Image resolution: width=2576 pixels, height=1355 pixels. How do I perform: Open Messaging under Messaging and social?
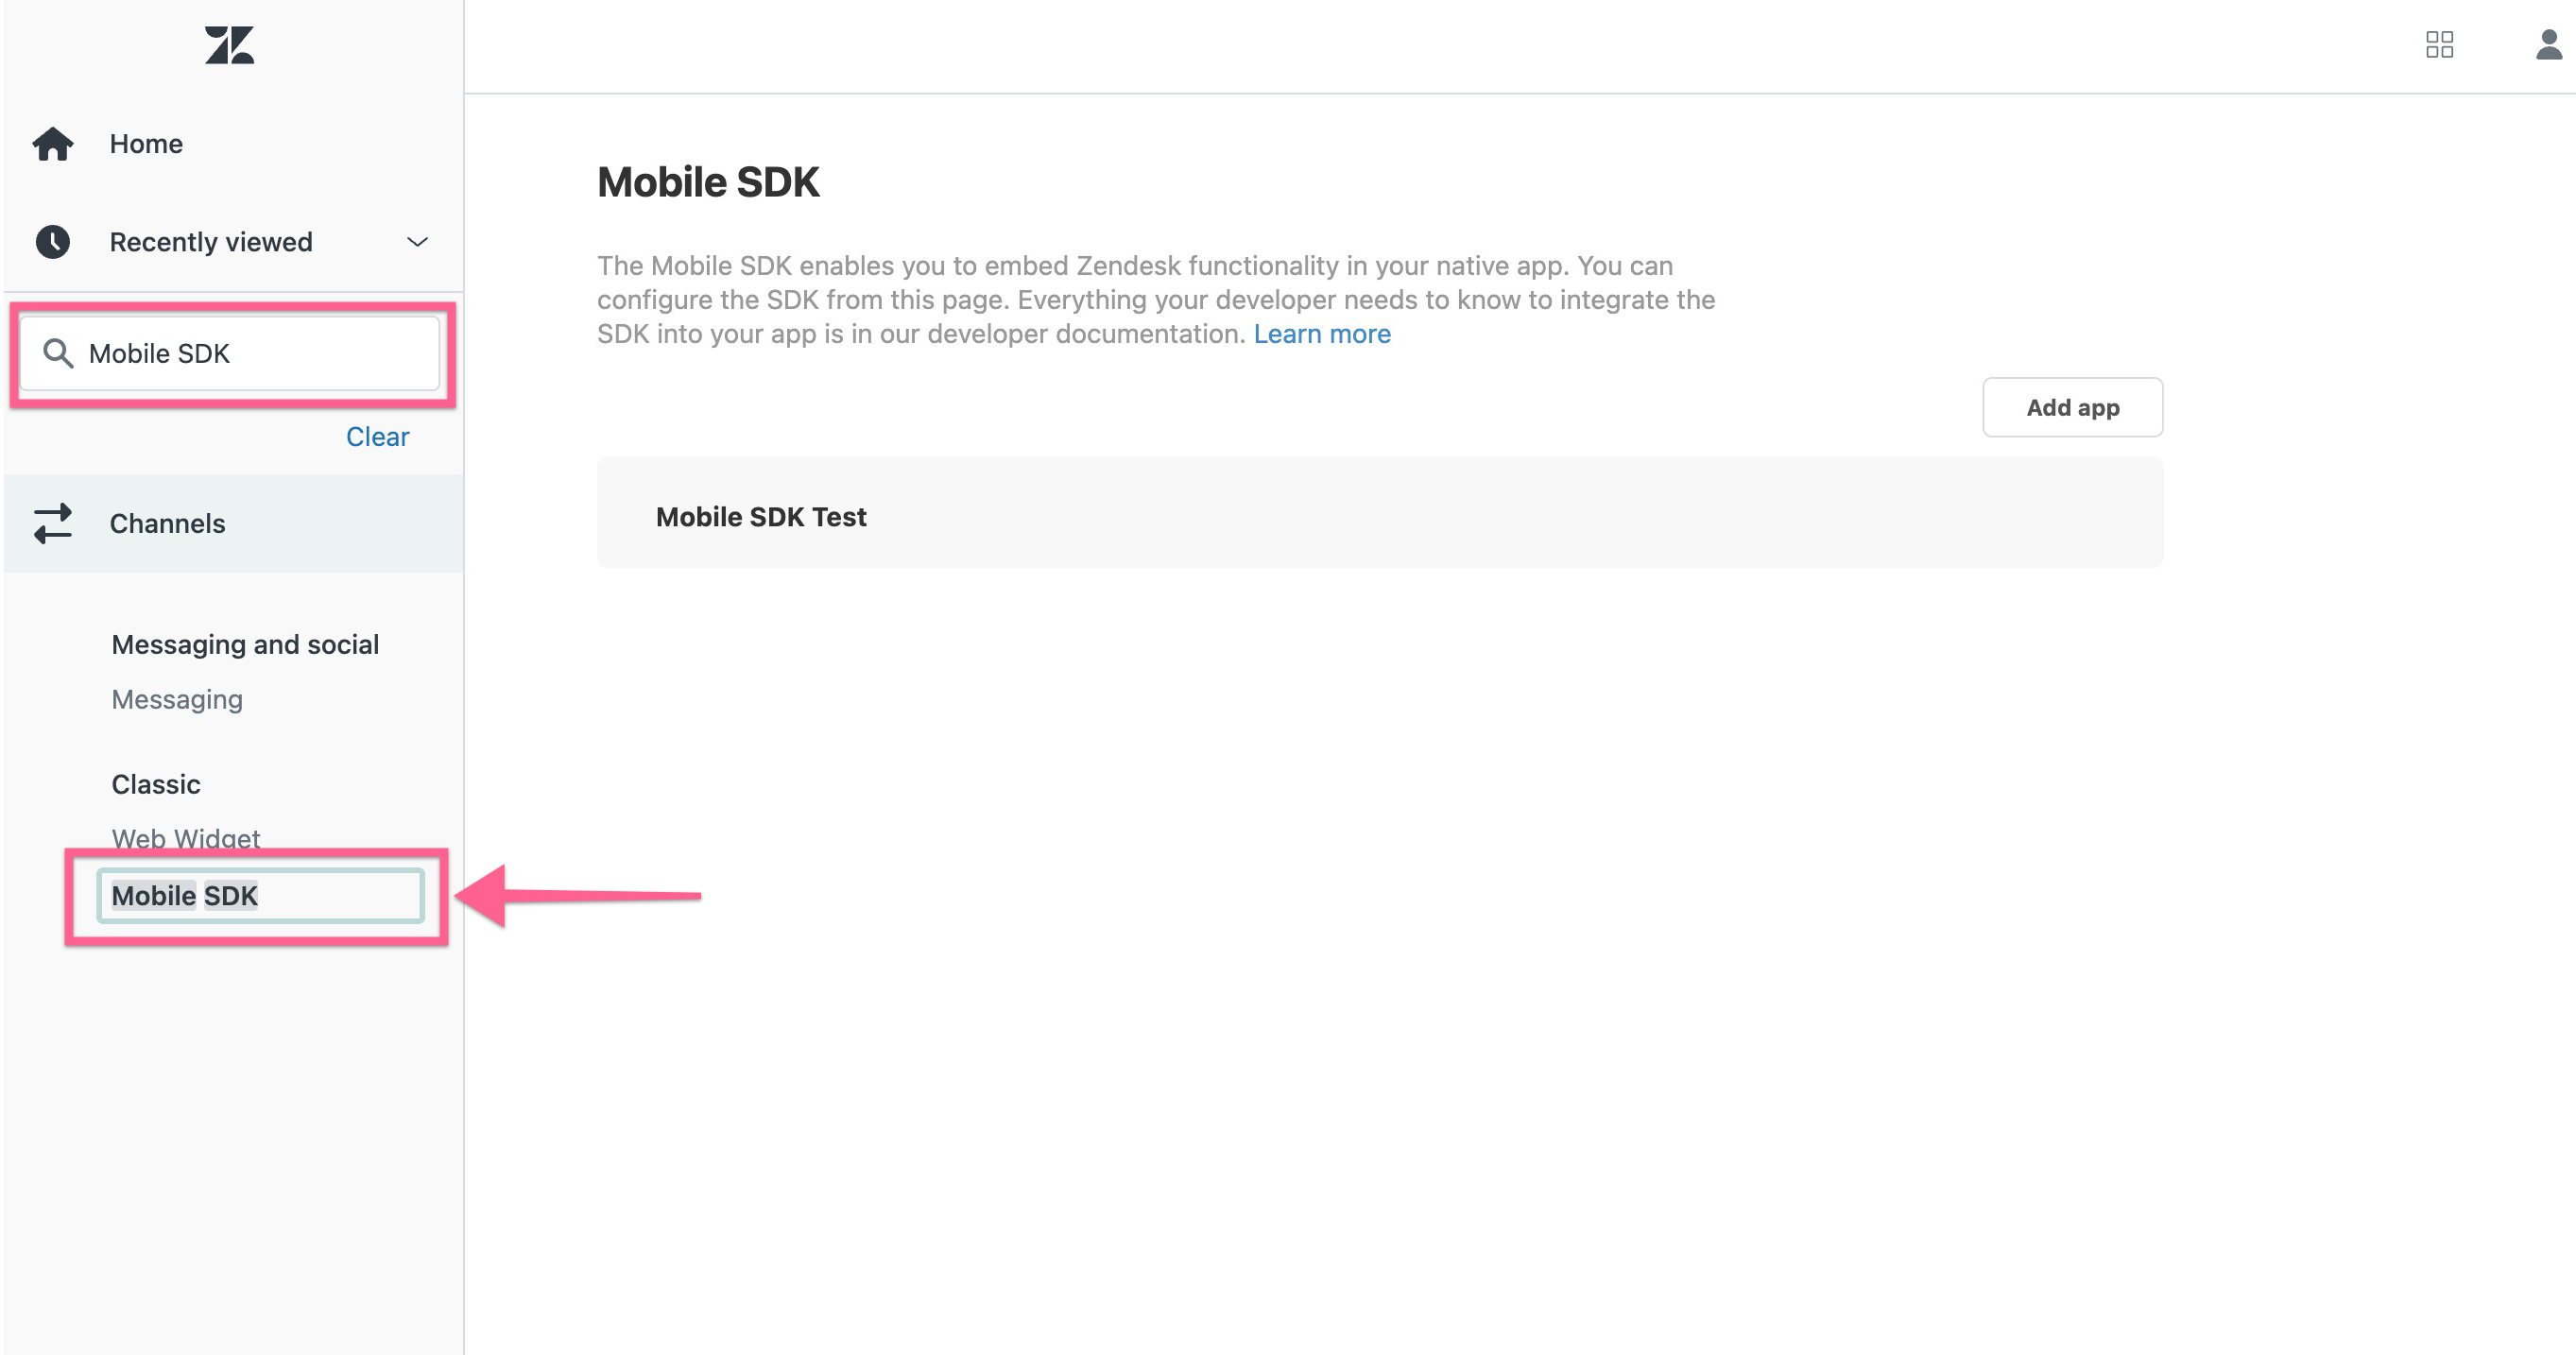coord(176,699)
